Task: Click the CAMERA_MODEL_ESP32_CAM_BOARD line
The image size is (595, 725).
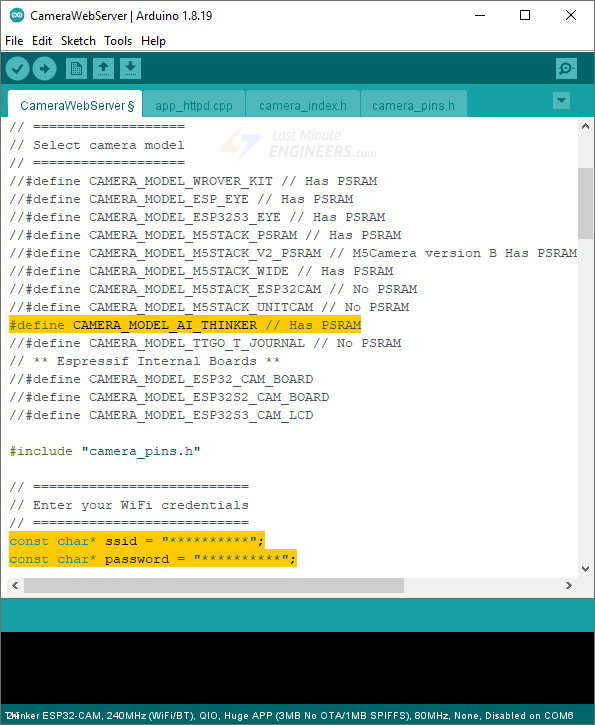Action: point(161,379)
